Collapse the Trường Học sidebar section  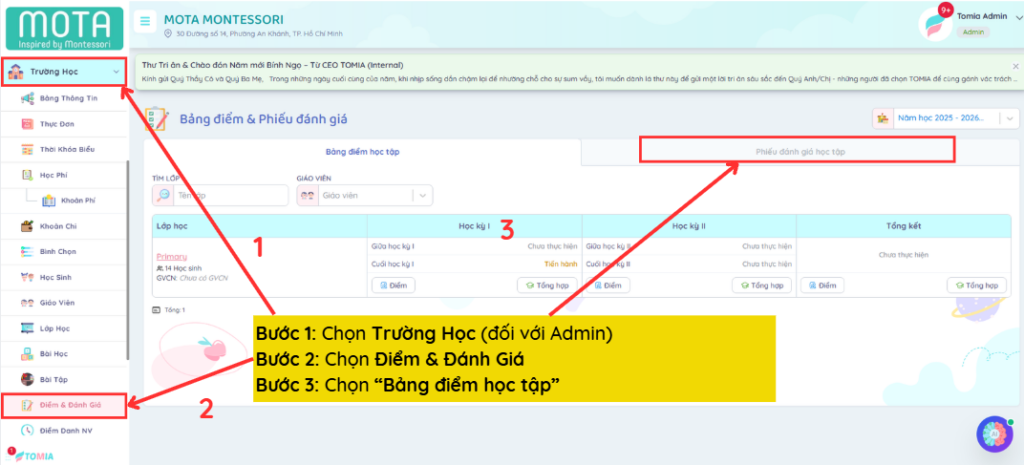coord(116,72)
